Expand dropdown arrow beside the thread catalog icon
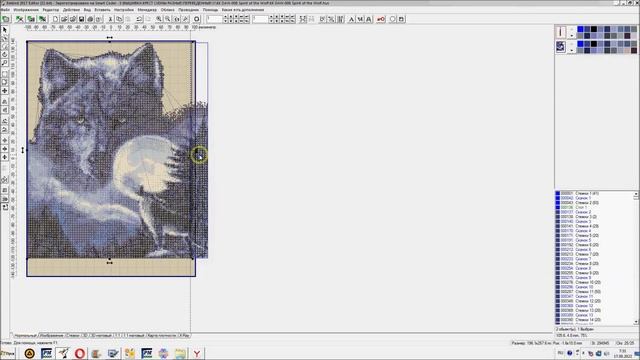The image size is (640, 360). [571, 50]
